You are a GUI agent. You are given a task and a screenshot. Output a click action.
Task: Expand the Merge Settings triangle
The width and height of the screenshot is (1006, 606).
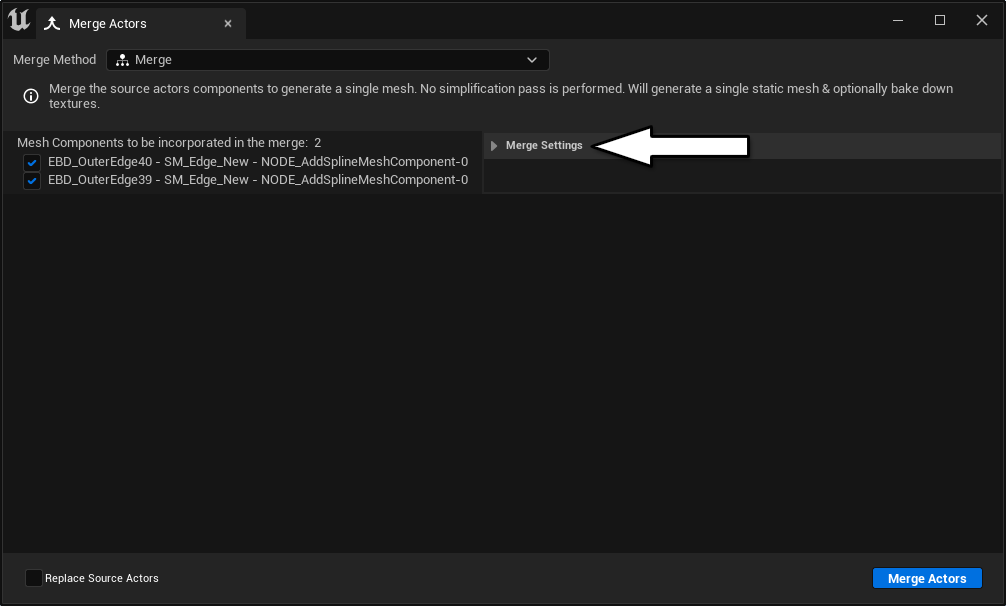click(x=494, y=146)
